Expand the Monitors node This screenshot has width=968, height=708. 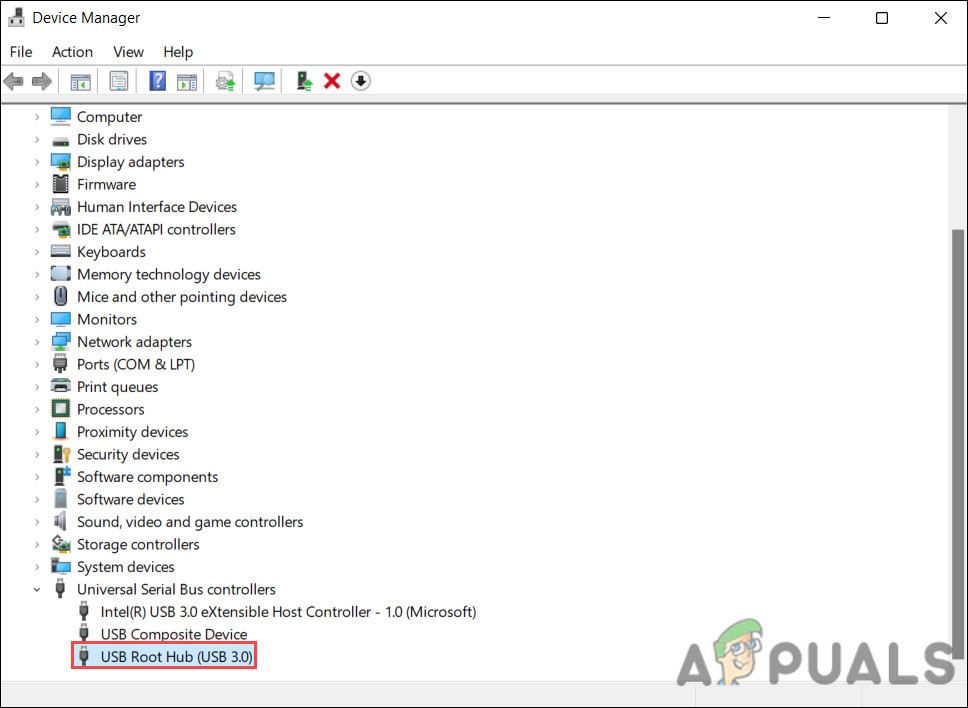37,320
